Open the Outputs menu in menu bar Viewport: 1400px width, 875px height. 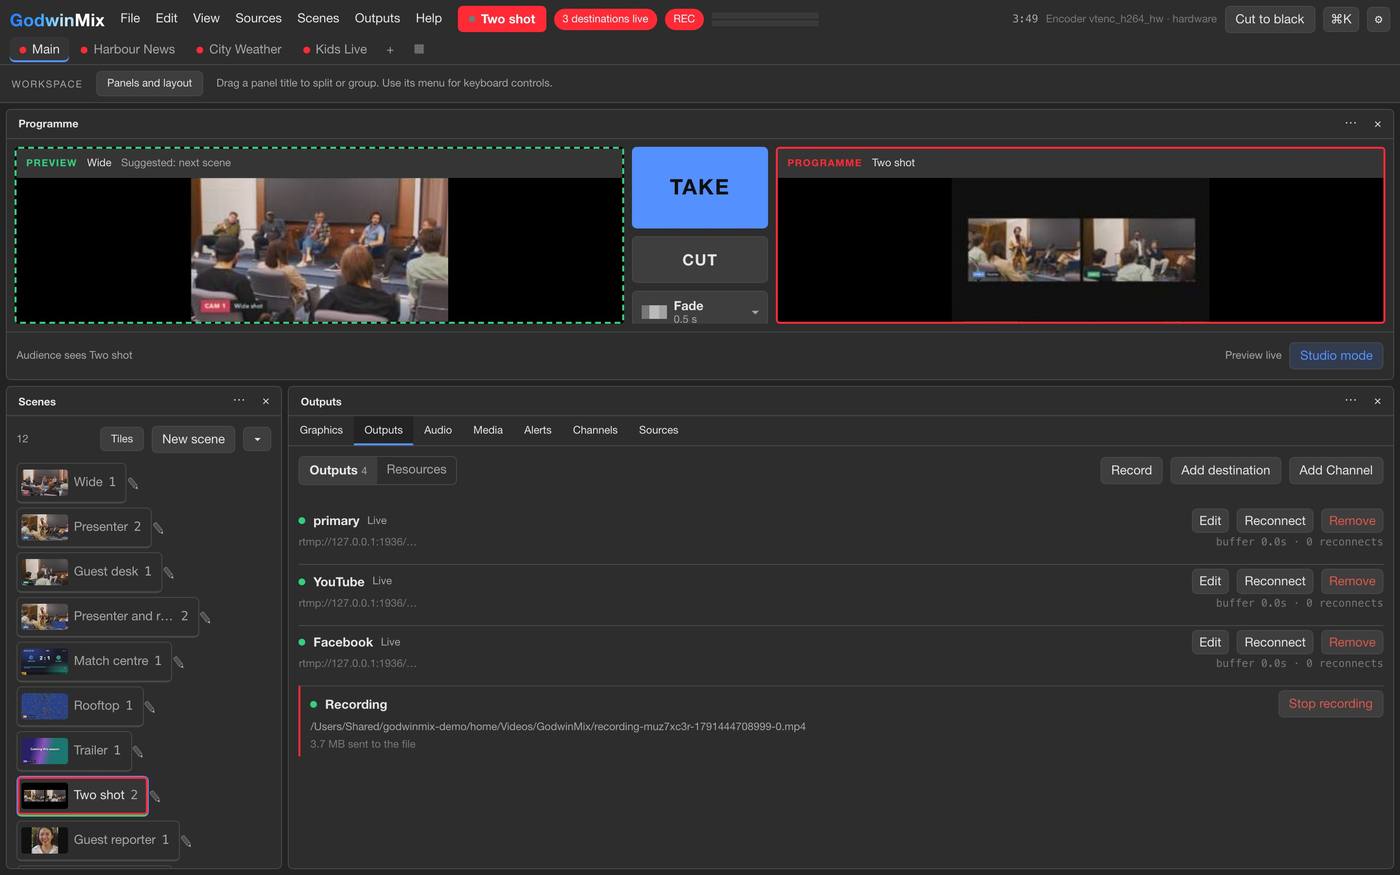pyautogui.click(x=377, y=18)
